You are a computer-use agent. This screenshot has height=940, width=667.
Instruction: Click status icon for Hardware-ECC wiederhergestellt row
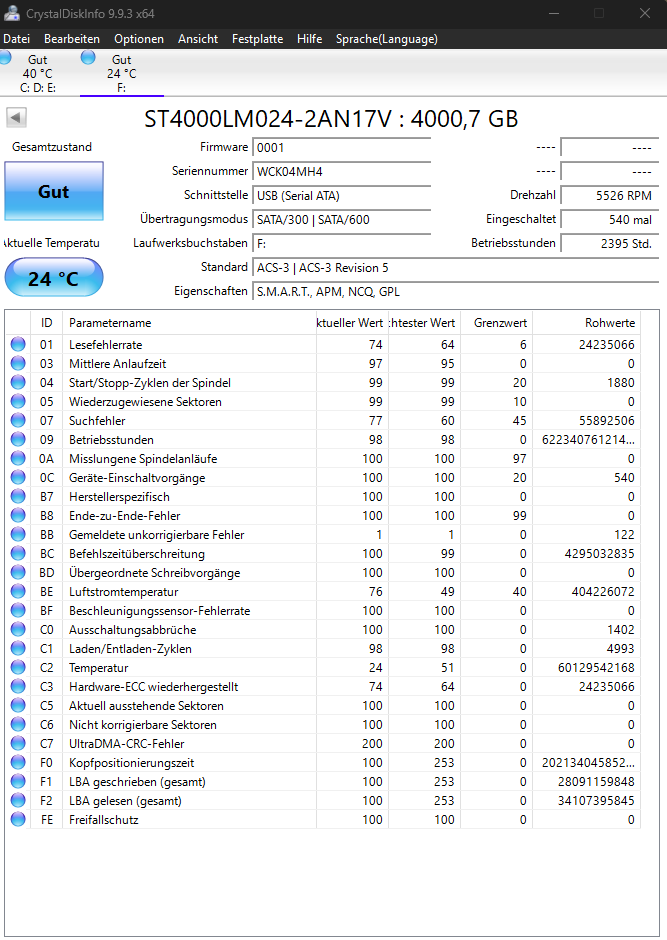point(18,686)
